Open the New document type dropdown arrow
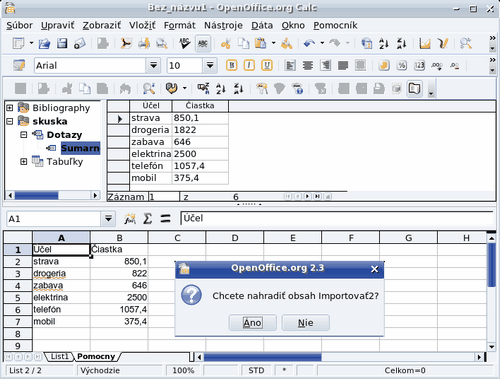This screenshot has width=500, height=379. coord(31,43)
